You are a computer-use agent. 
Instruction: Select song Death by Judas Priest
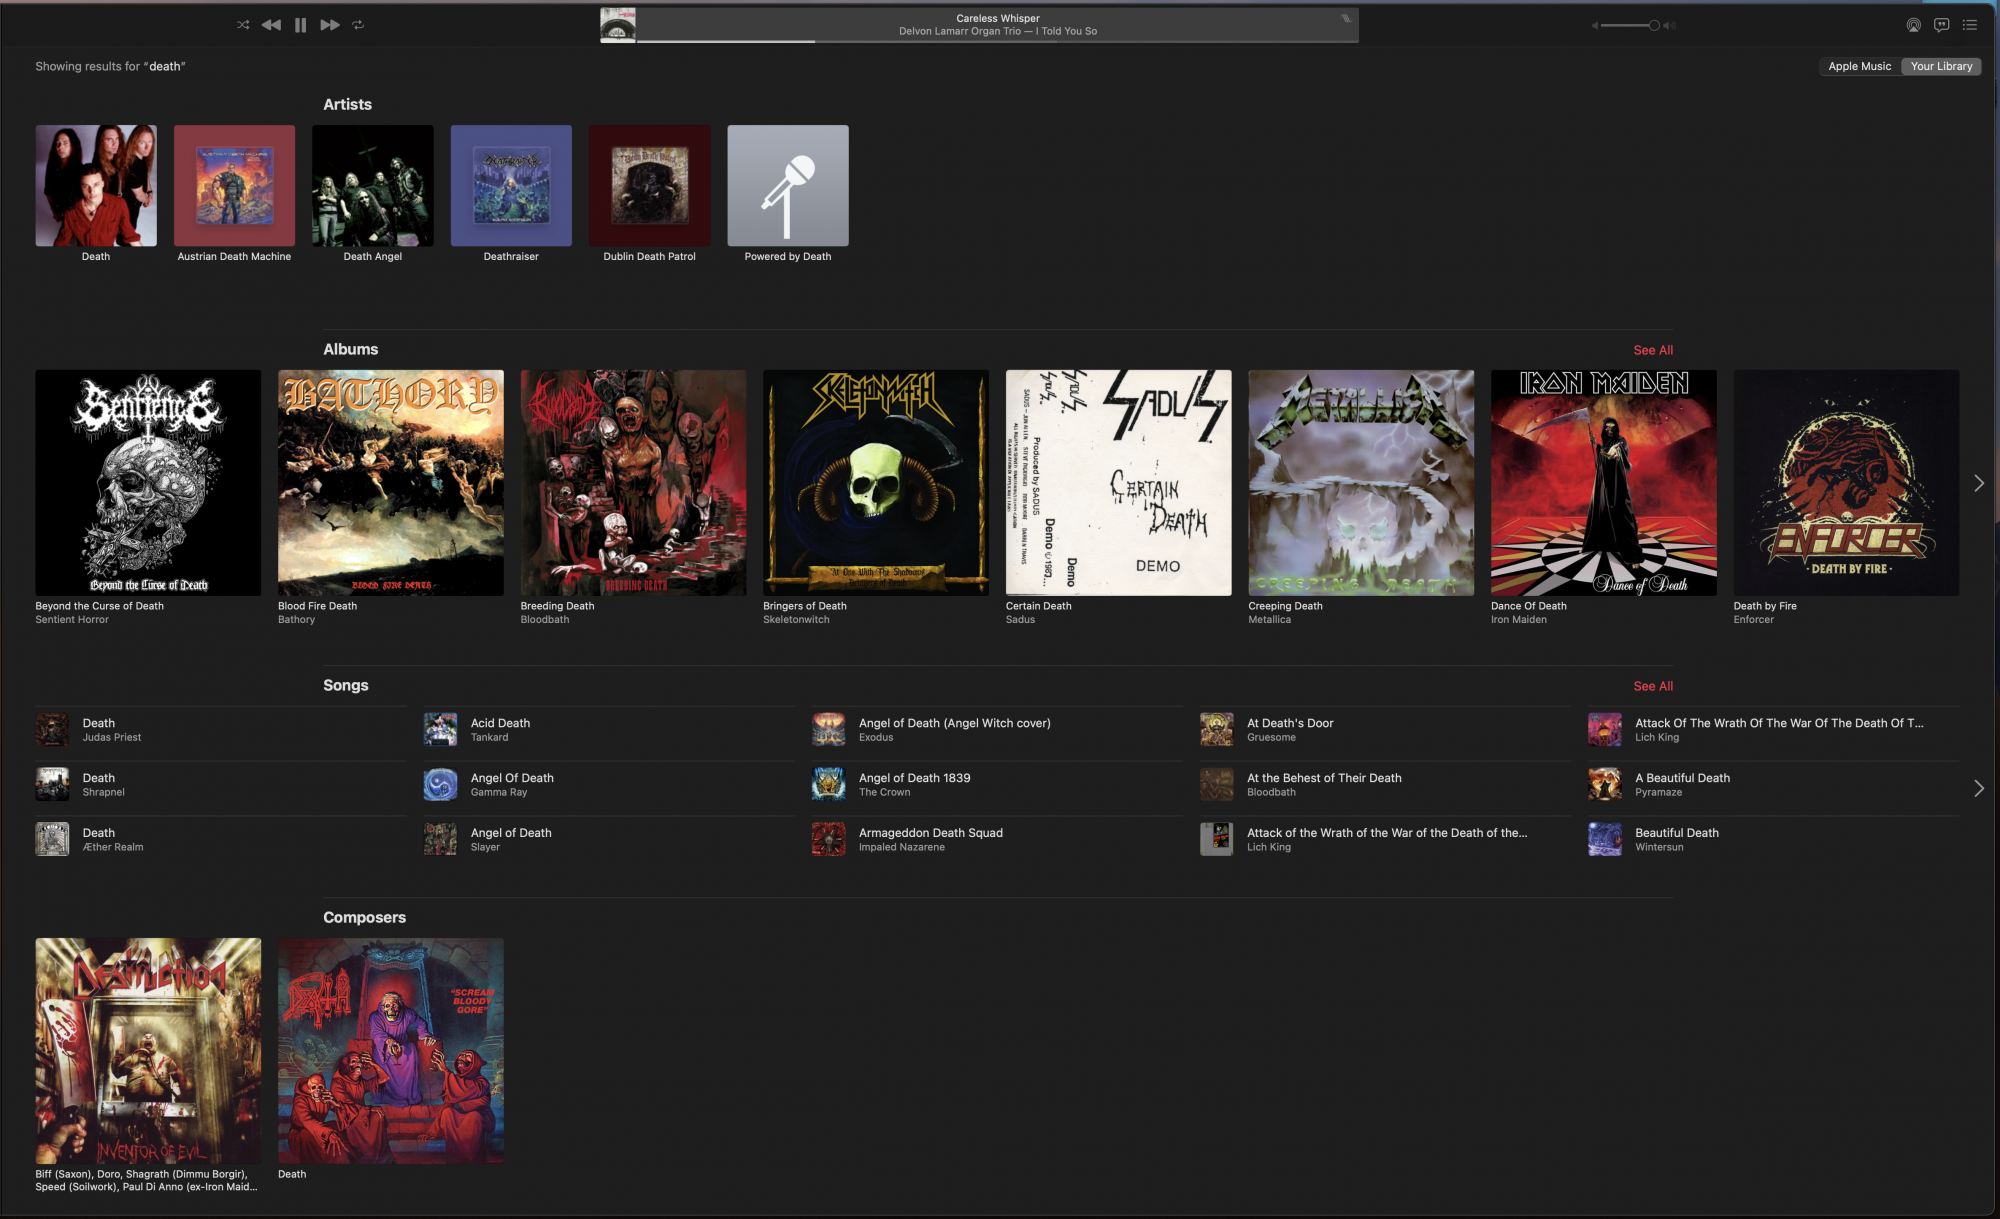coord(221,730)
